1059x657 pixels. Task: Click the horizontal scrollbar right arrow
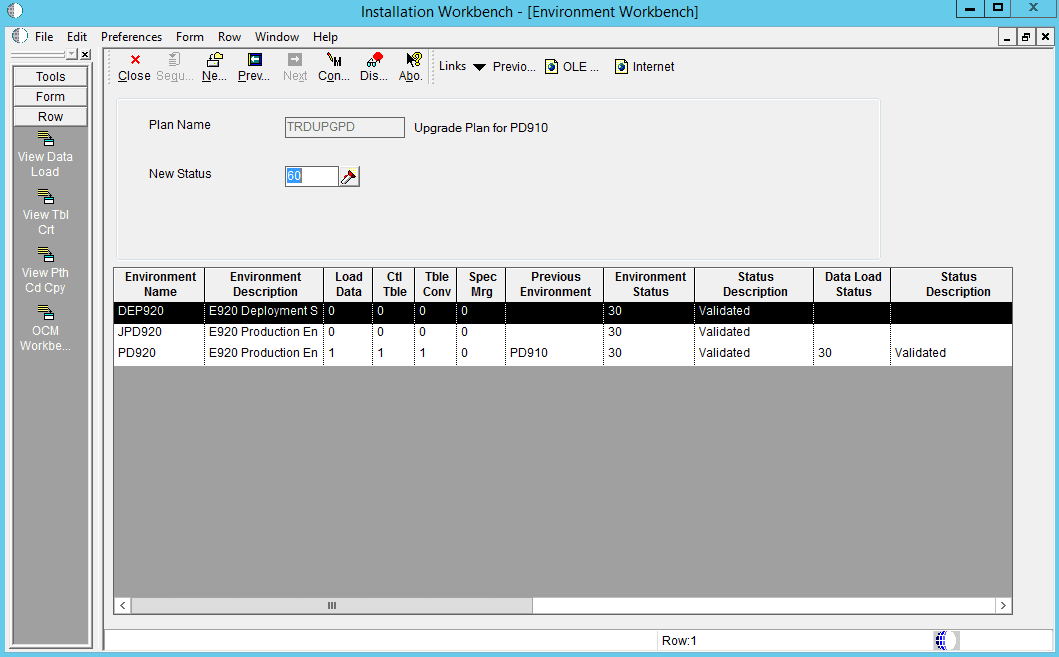1003,606
